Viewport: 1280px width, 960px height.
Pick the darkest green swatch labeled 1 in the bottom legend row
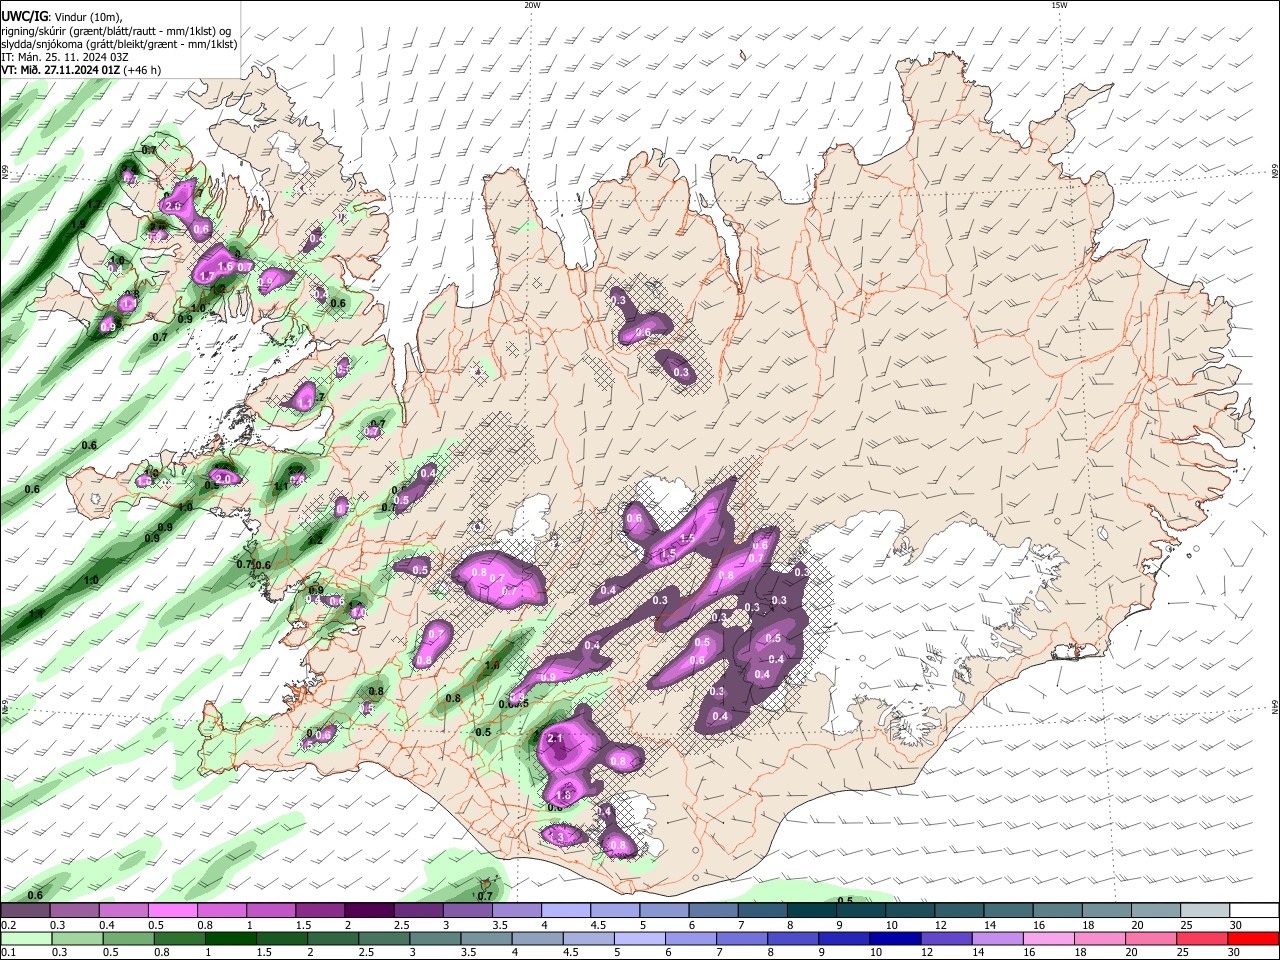[230, 939]
